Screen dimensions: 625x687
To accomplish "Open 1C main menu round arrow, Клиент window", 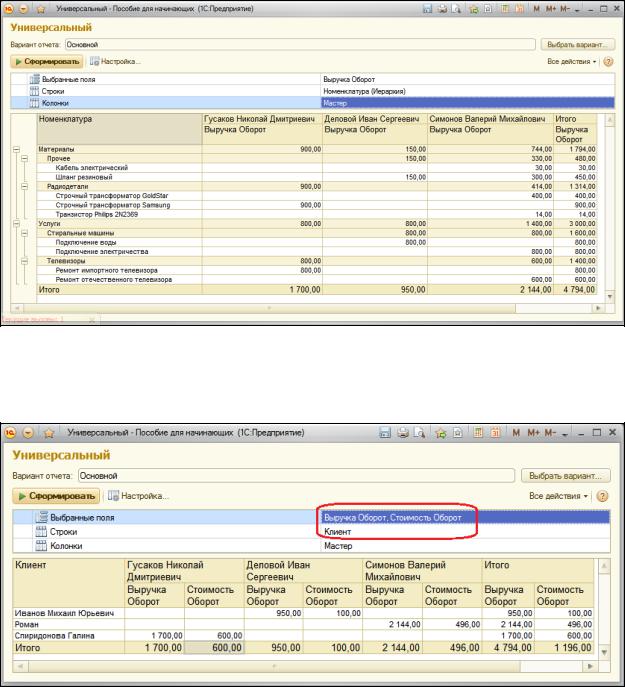I will pos(28,433).
